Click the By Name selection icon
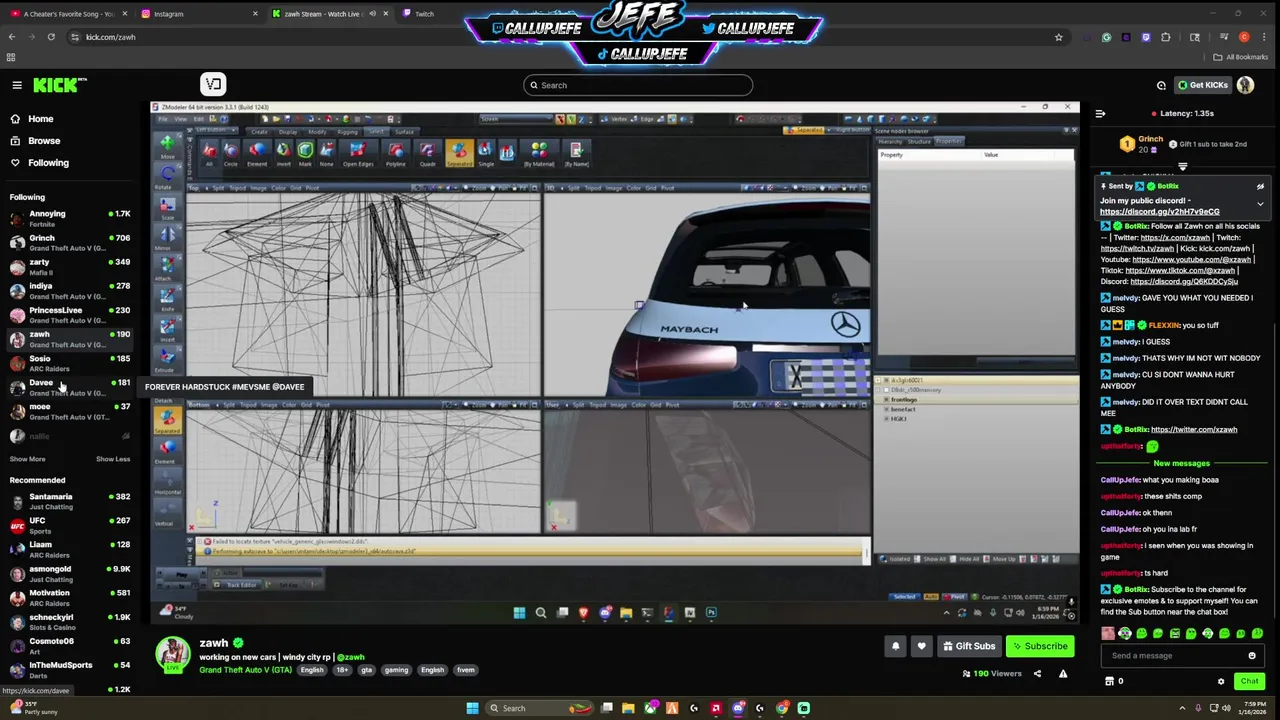1280x720 pixels. 576,152
